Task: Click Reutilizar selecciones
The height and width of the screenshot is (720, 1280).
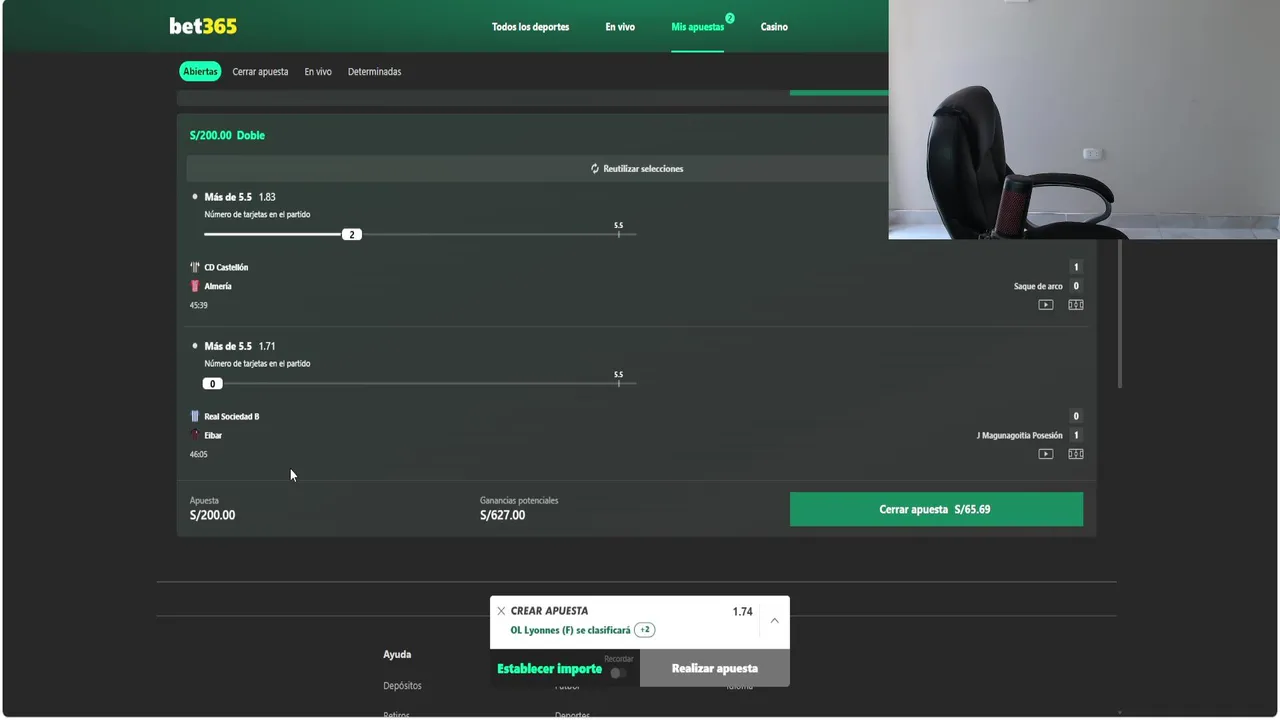Action: 643,169
